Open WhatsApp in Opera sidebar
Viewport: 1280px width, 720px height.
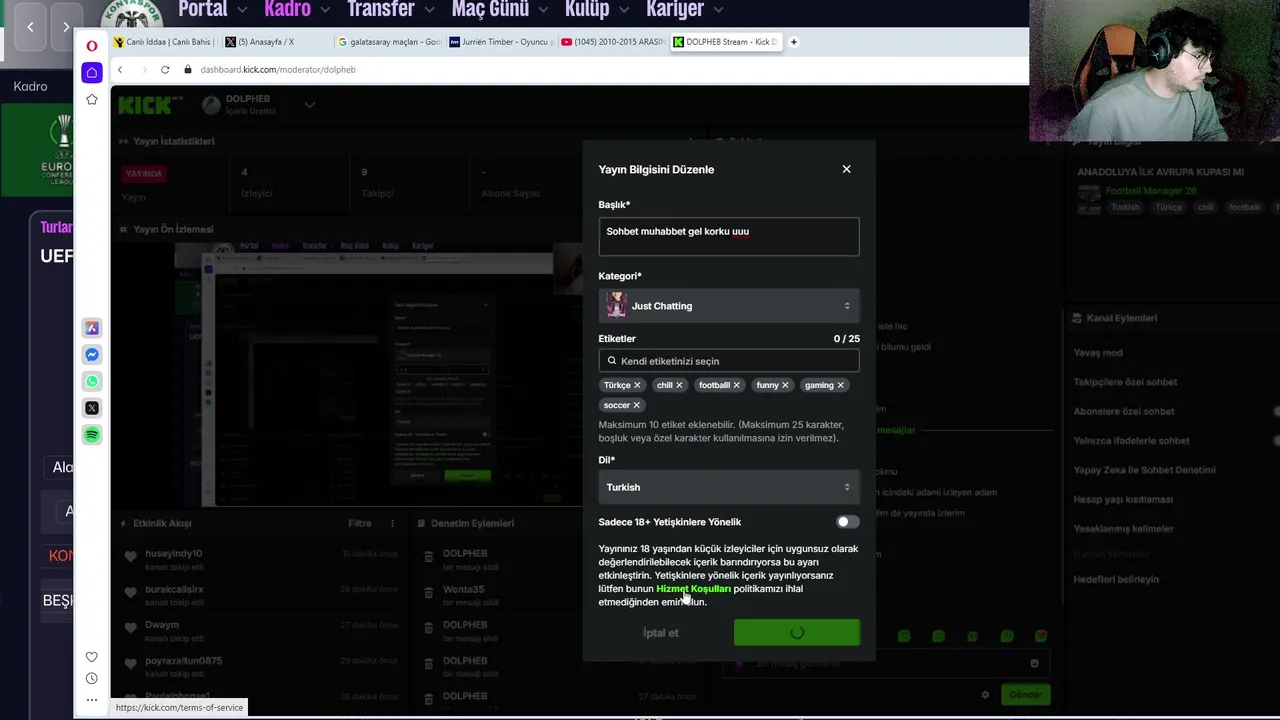[92, 381]
